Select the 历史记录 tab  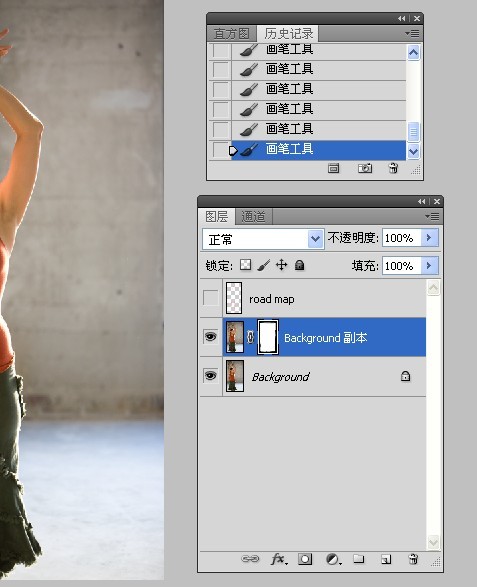click(288, 34)
